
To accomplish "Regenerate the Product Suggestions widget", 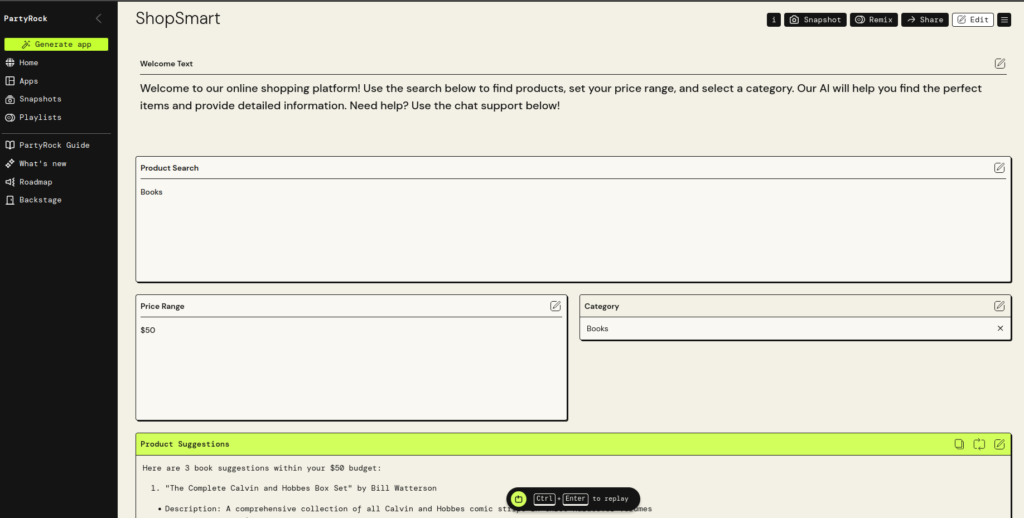I will coord(979,444).
